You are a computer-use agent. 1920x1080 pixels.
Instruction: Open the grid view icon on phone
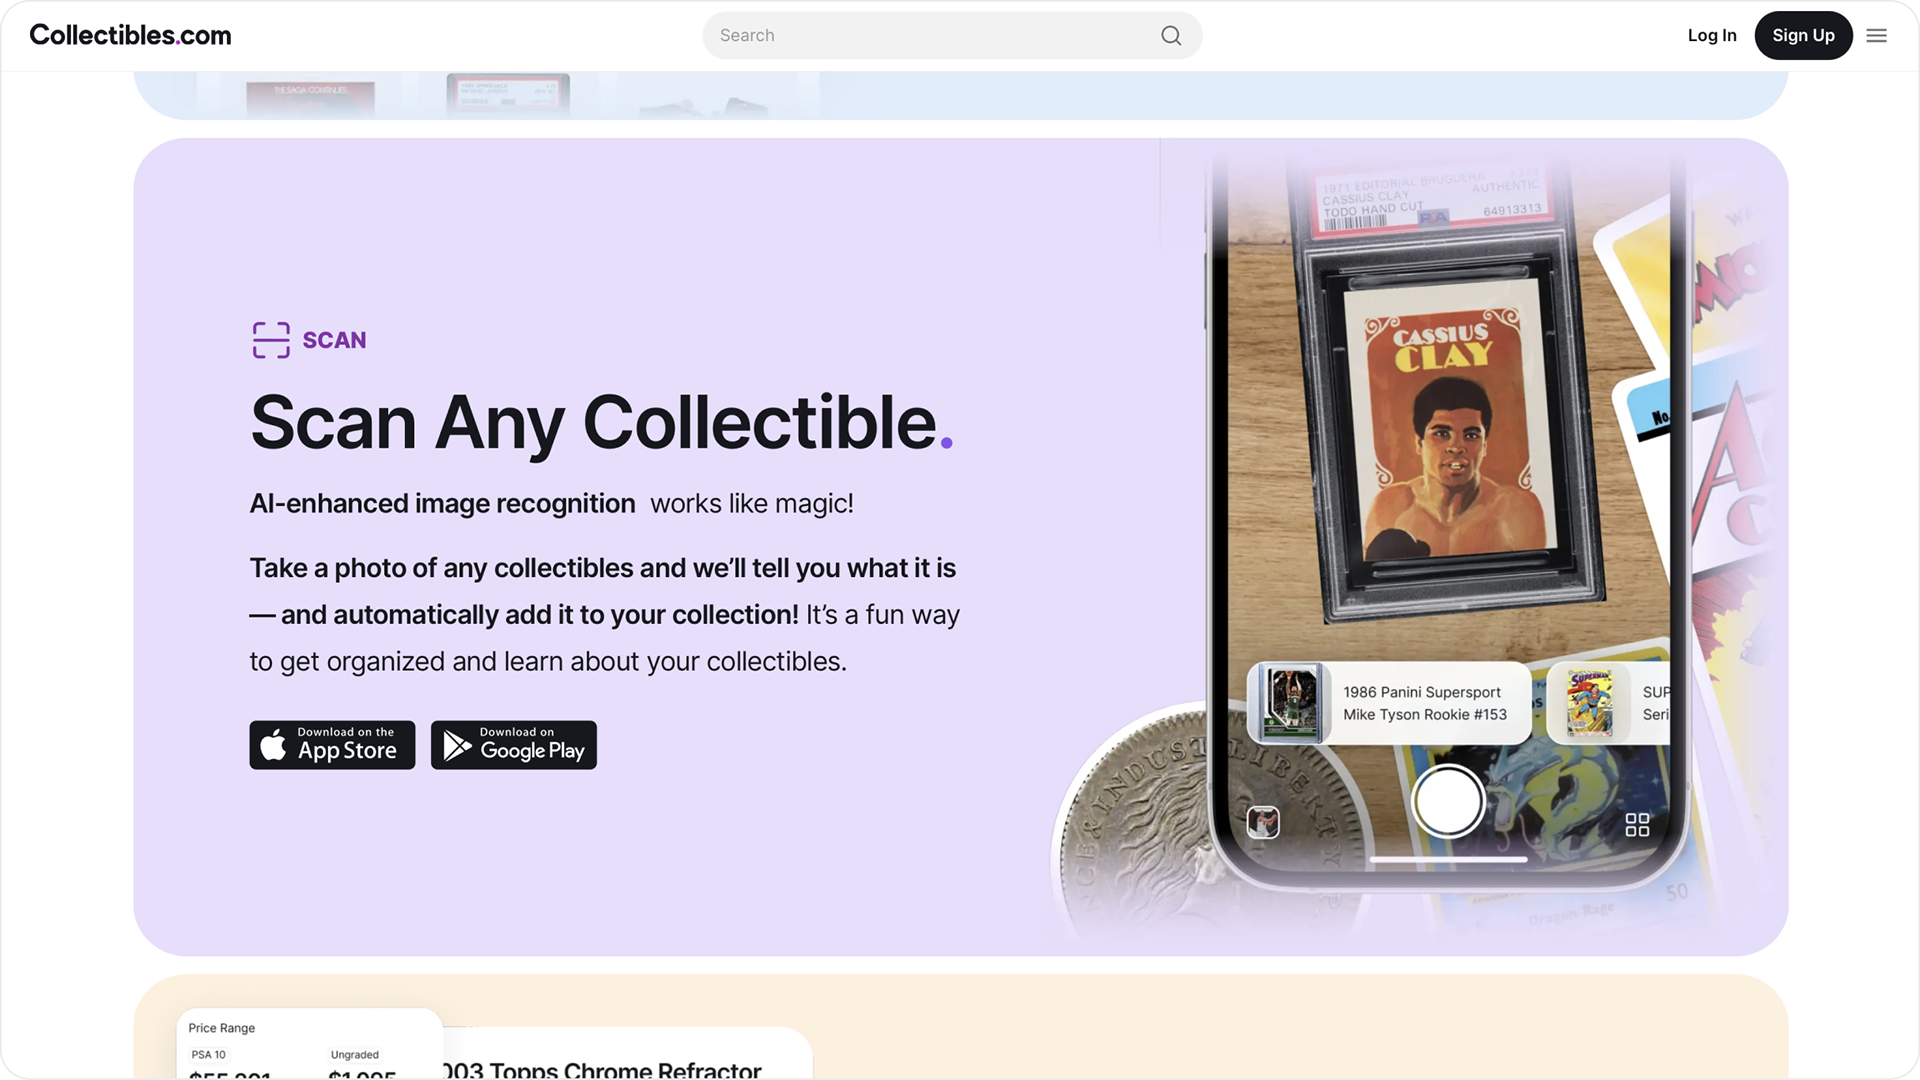[1637, 824]
